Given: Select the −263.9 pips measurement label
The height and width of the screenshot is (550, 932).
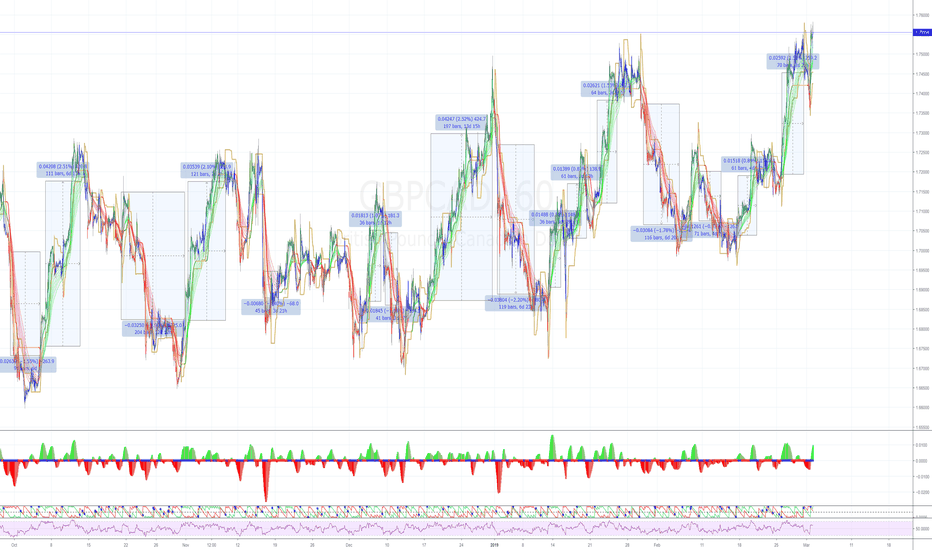Looking at the screenshot, I should pos(27,364).
